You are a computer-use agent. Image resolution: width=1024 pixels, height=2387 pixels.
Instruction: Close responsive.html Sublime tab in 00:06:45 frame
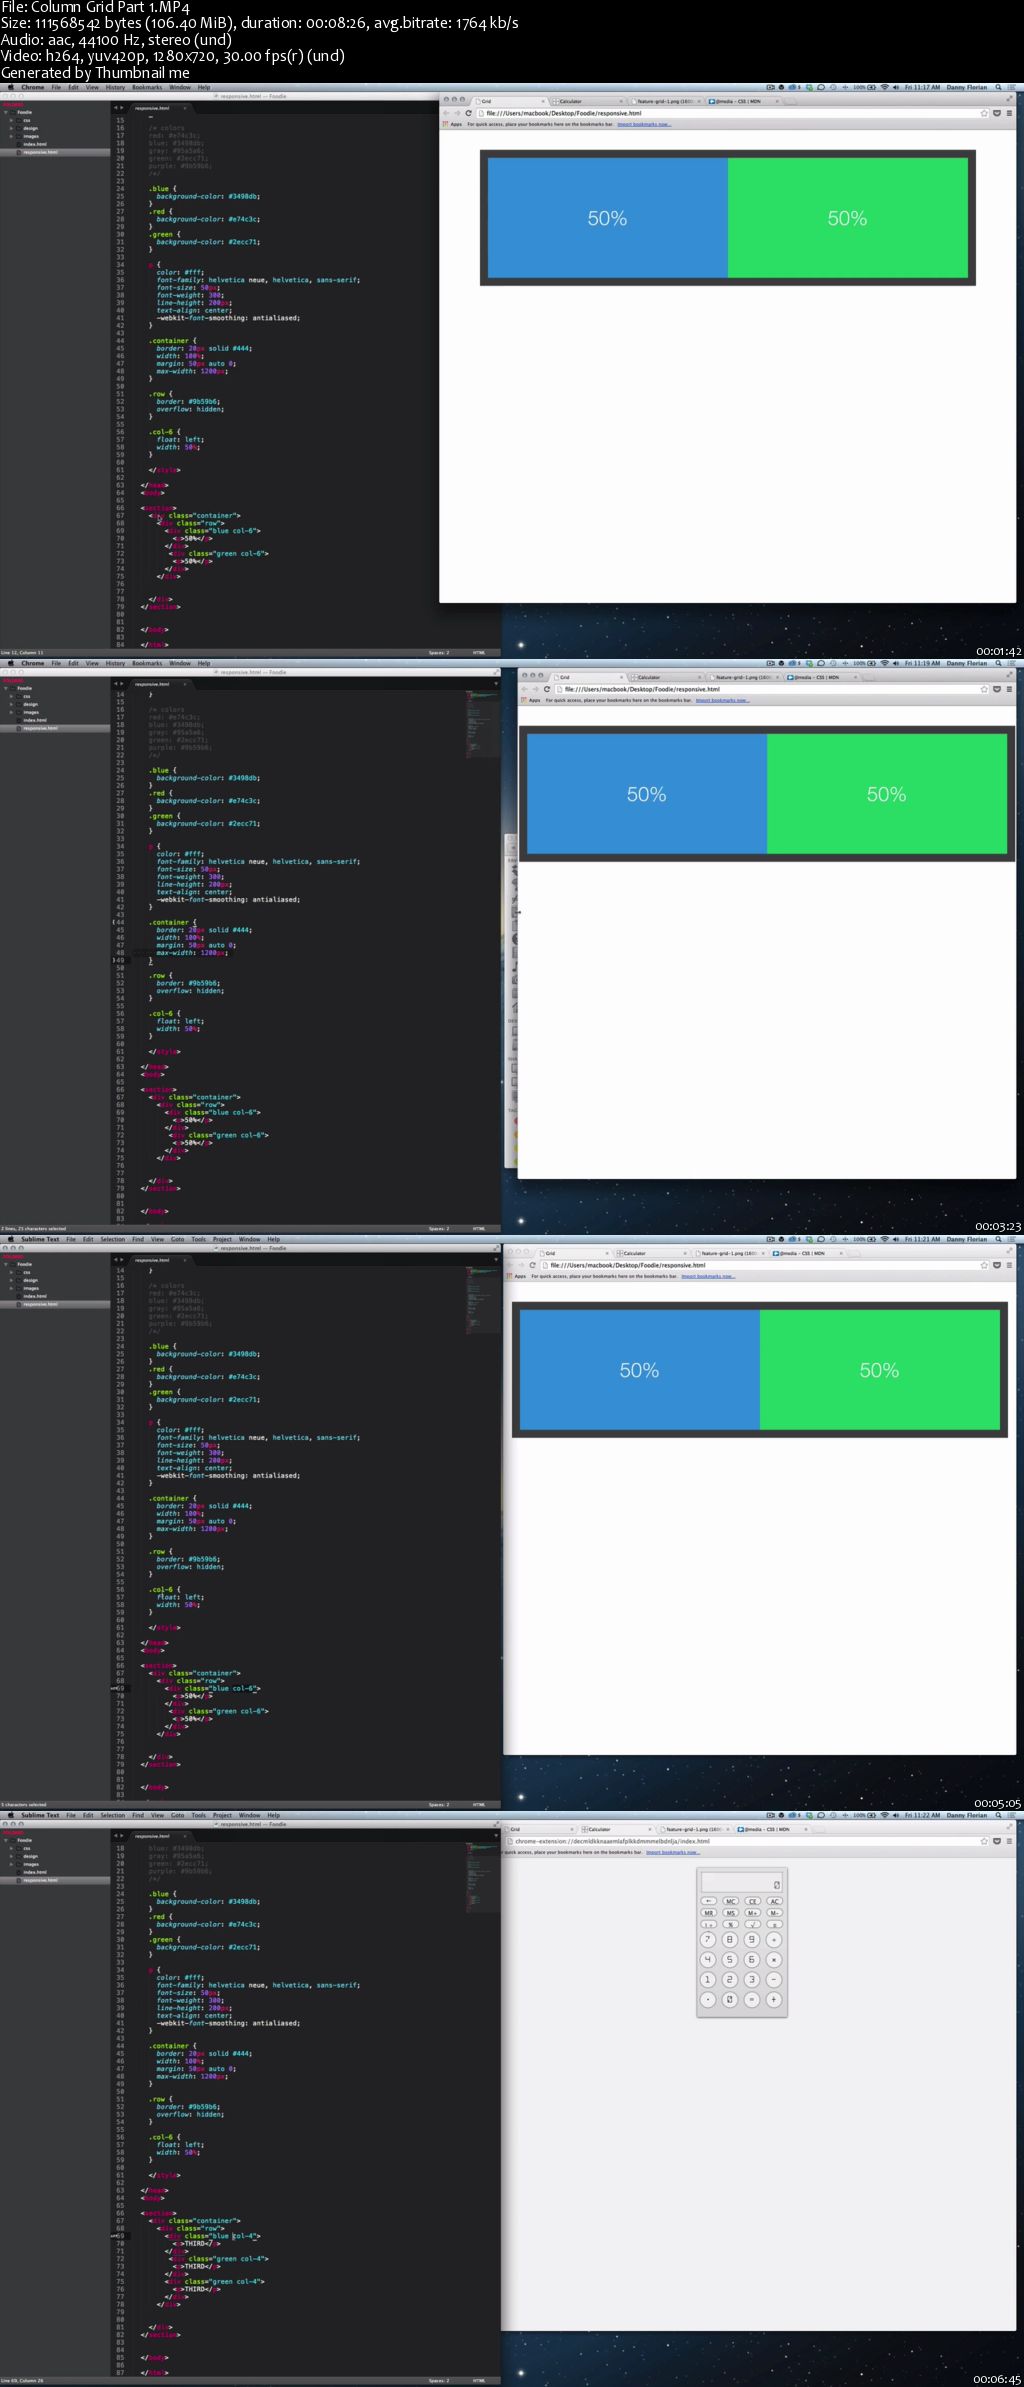click(x=185, y=1835)
